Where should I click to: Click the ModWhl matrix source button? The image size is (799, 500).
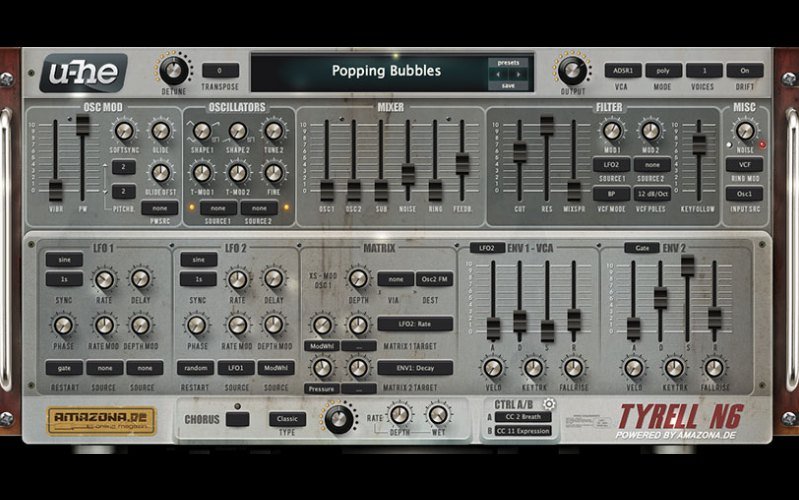click(322, 346)
